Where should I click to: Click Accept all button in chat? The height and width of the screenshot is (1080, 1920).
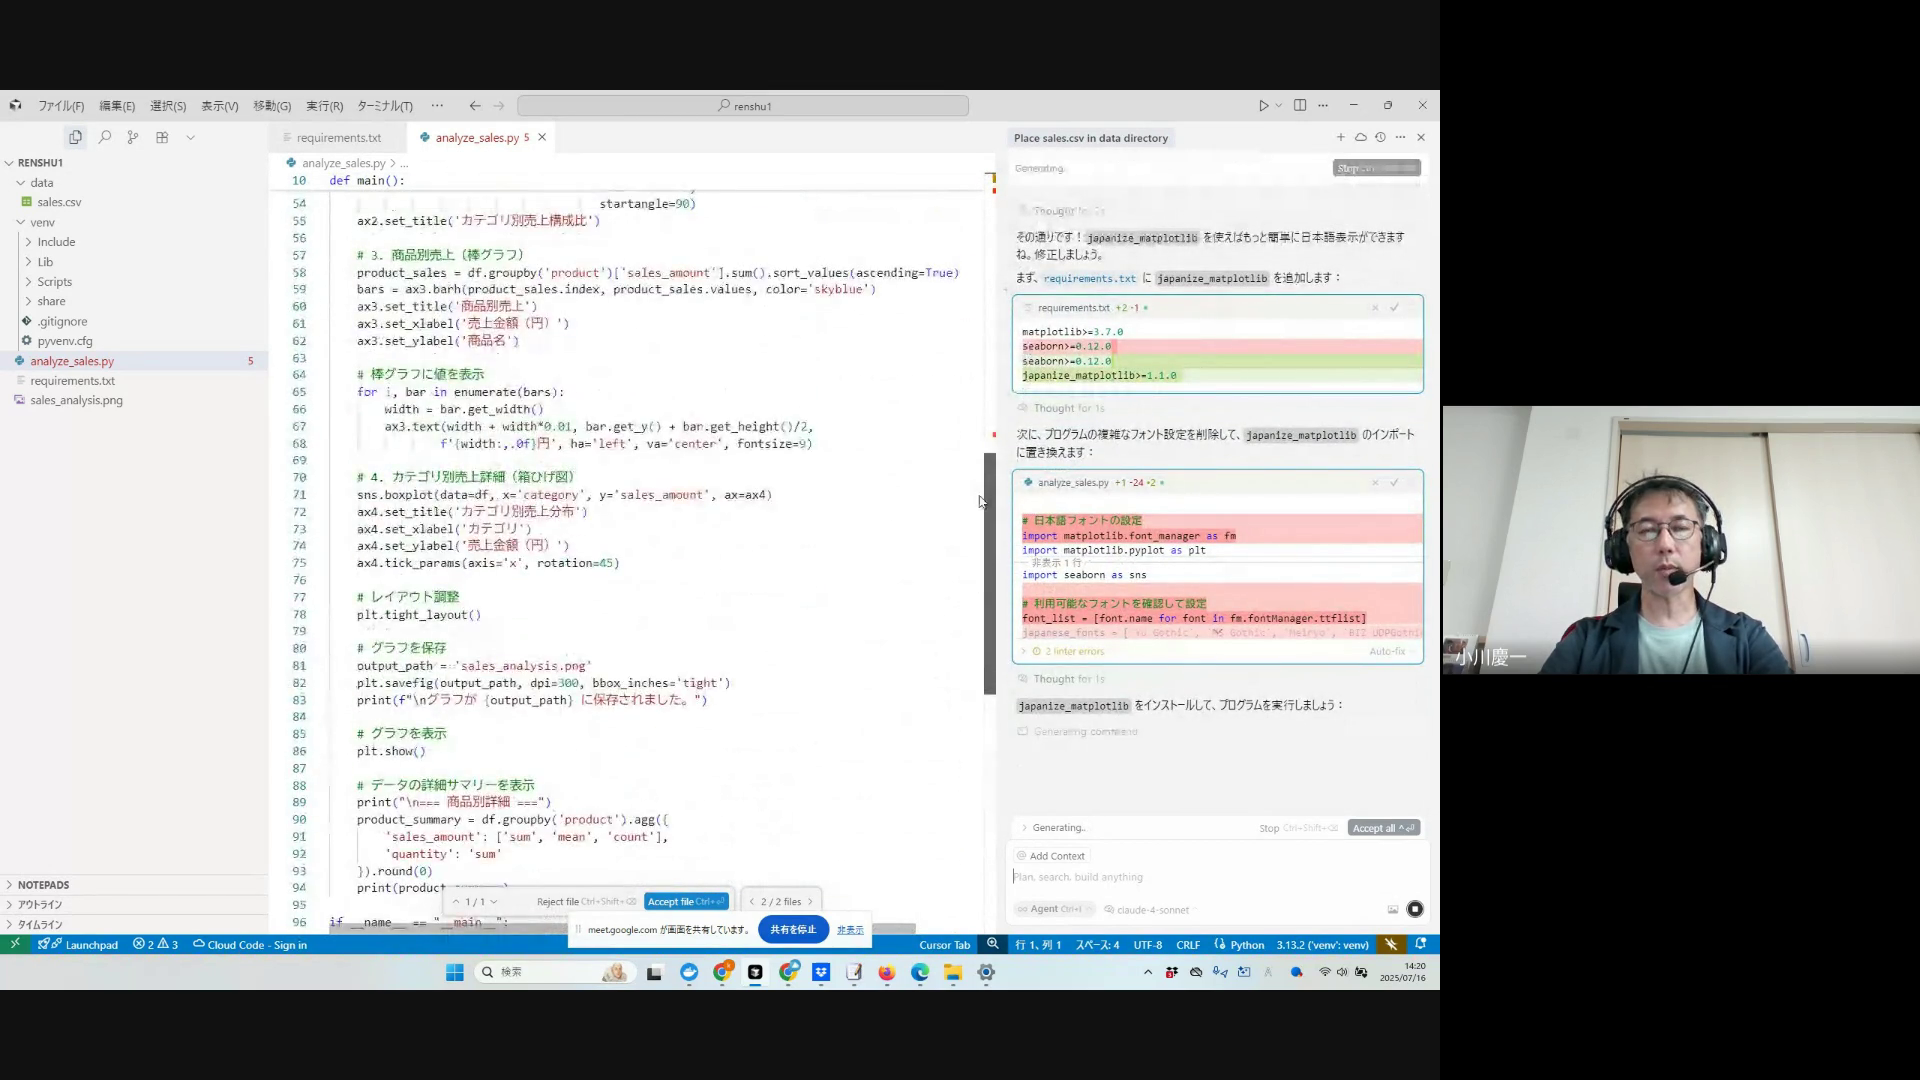[1383, 828]
